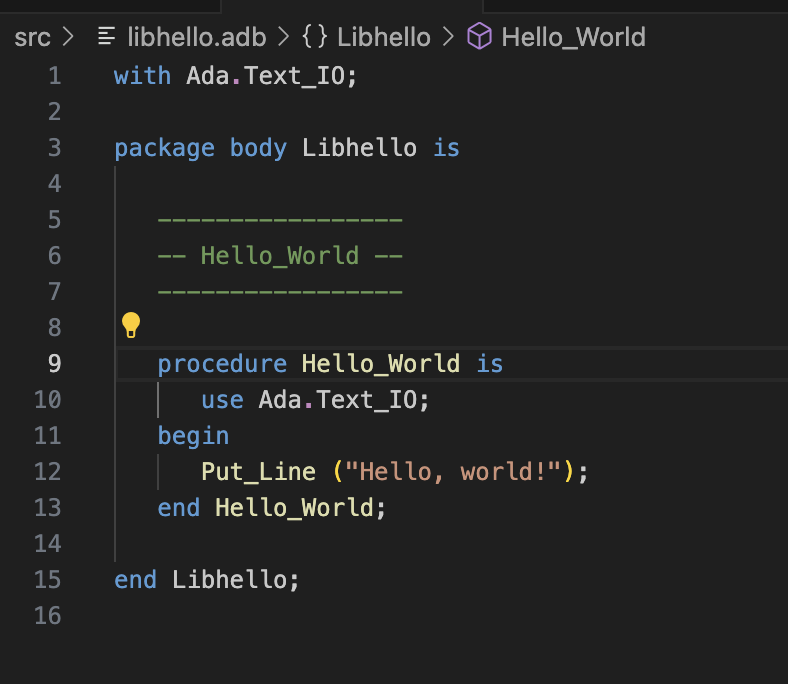Viewport: 788px width, 684px height.
Task: Click the chevron between libhello.adb and Libhello
Action: tap(283, 38)
